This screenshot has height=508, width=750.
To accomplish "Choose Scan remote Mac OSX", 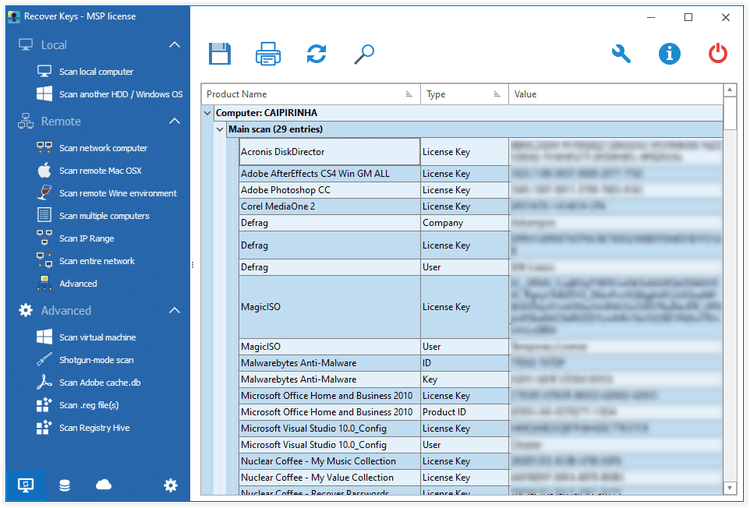I will tap(100, 171).
